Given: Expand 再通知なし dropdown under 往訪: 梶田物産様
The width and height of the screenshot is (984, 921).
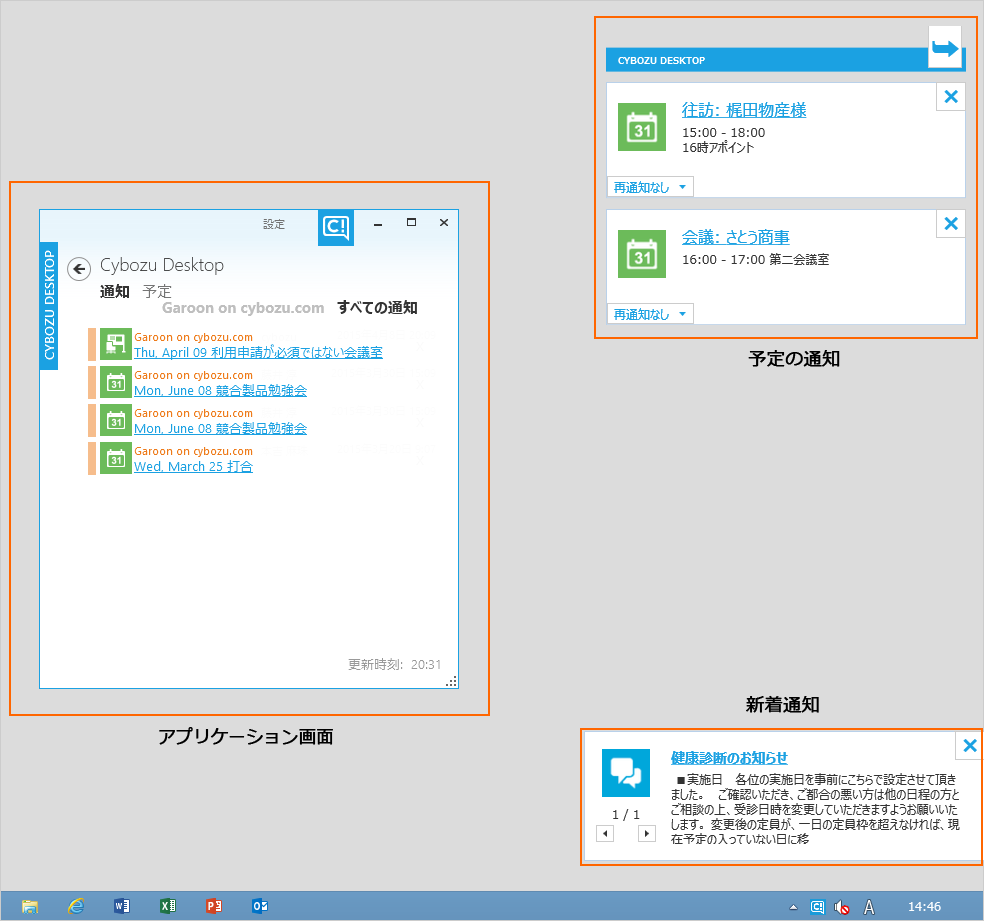Looking at the screenshot, I should pos(650,187).
